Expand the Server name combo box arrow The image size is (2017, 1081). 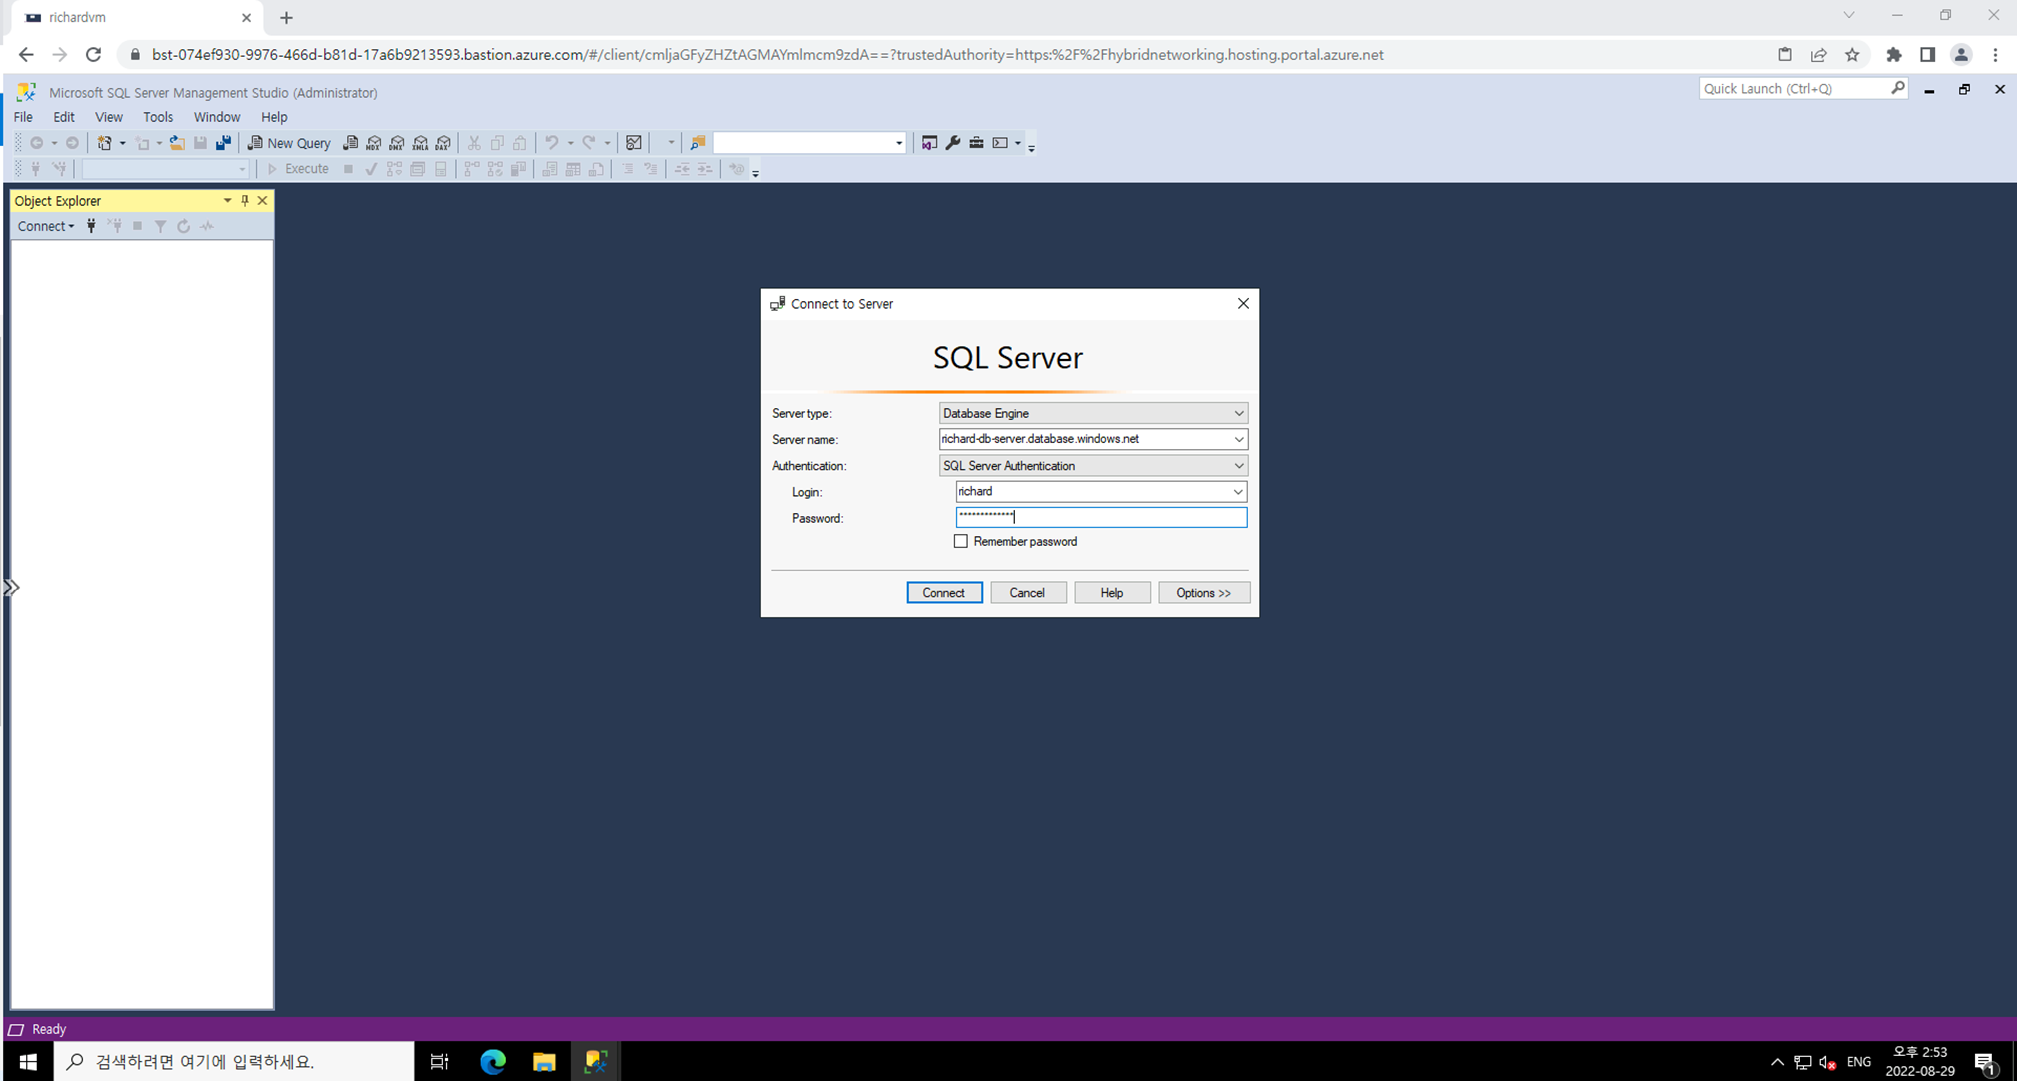point(1238,439)
